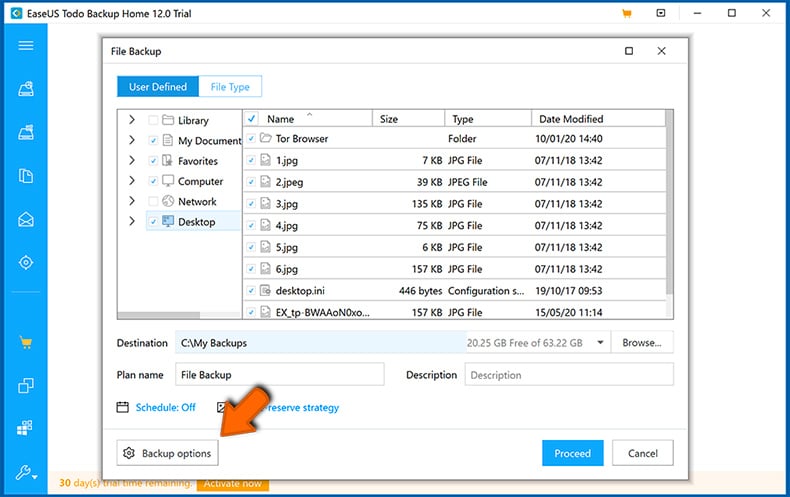The image size is (790, 497).
Task: Open the Backup options button
Action: [167, 453]
